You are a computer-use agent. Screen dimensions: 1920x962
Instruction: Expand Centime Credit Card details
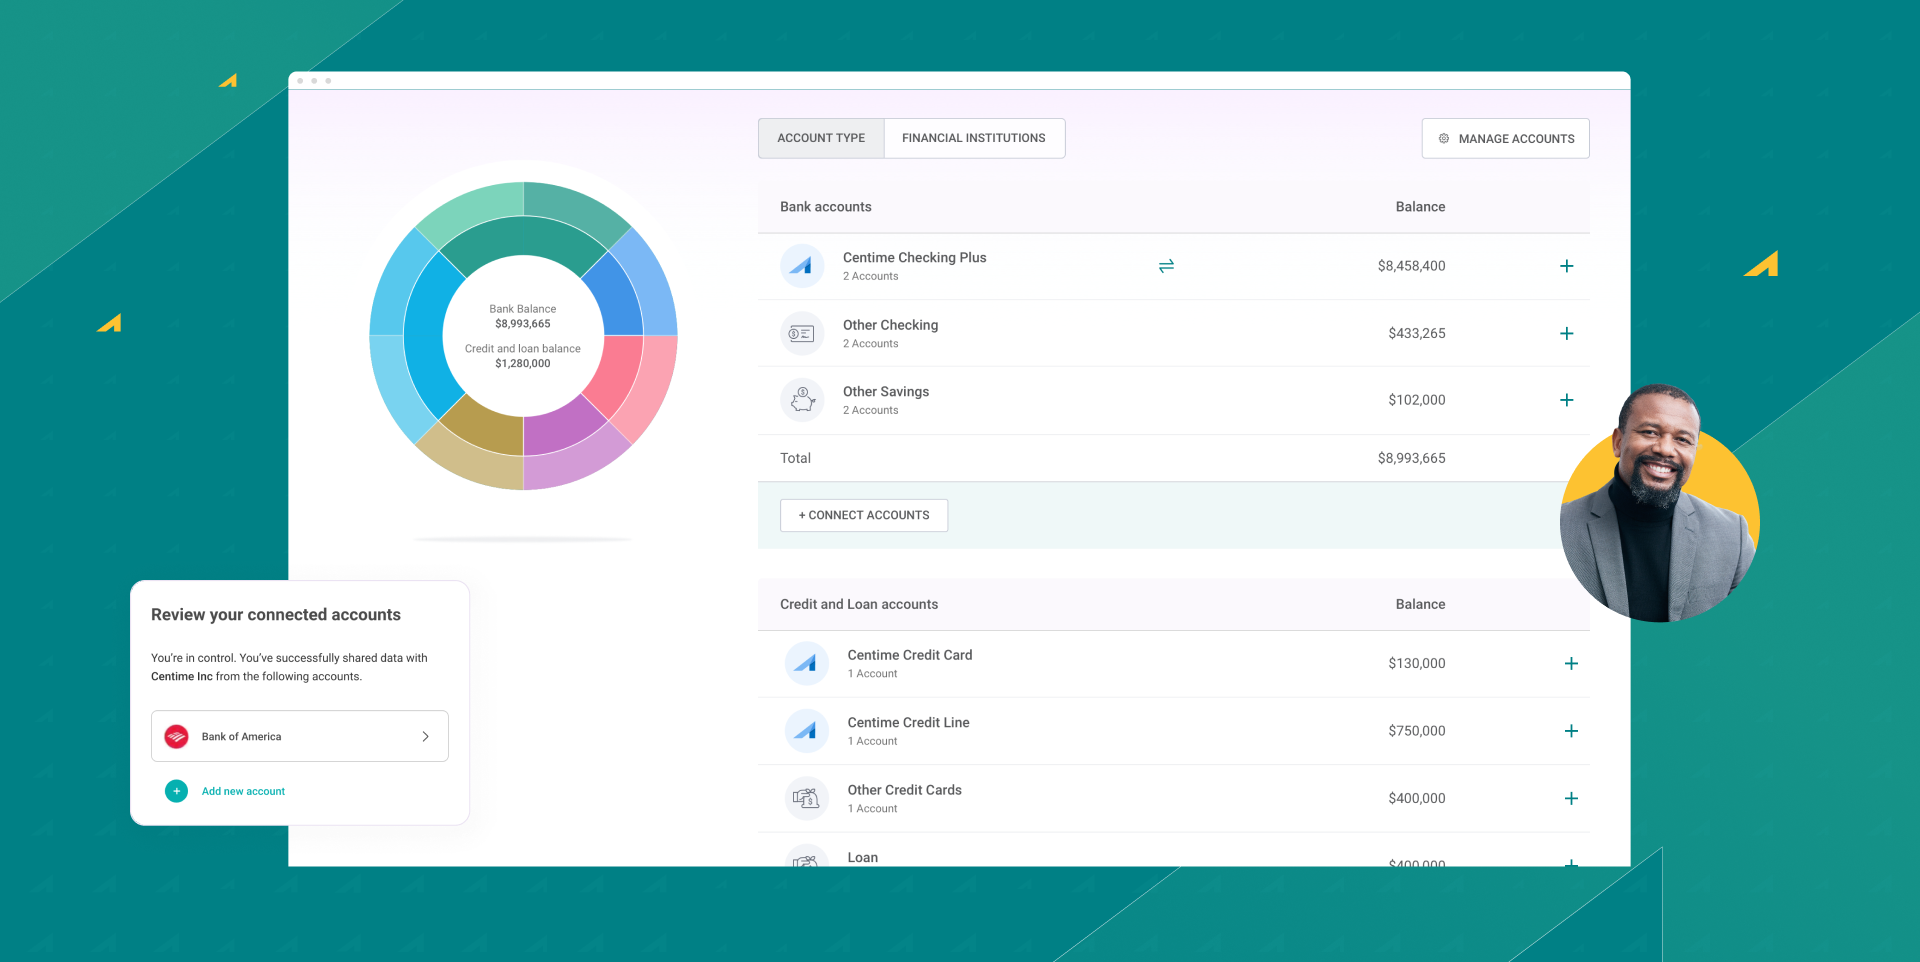1571,663
